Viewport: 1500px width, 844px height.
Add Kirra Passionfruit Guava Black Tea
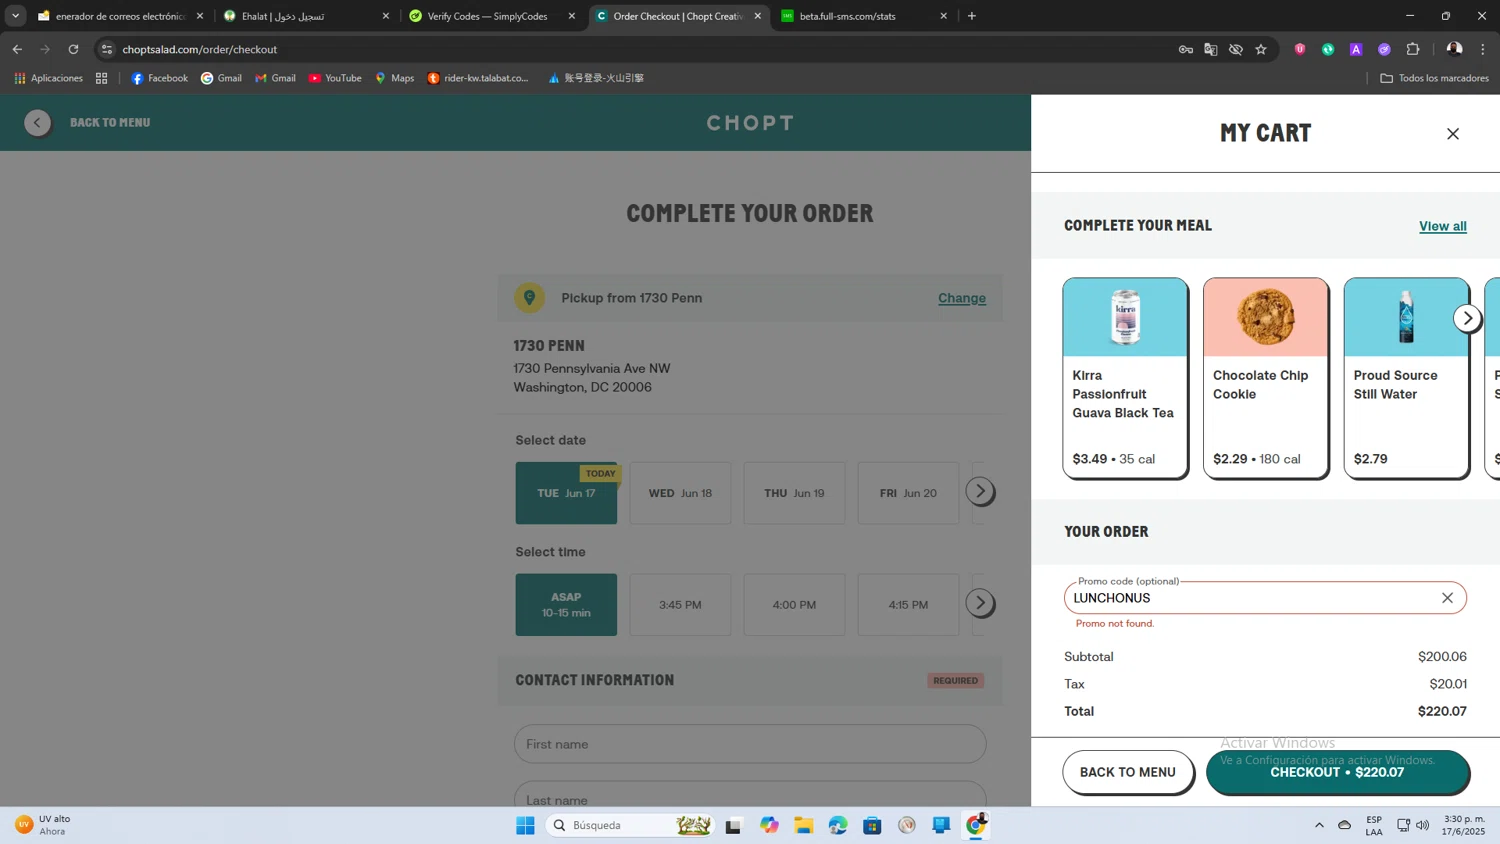click(x=1125, y=378)
